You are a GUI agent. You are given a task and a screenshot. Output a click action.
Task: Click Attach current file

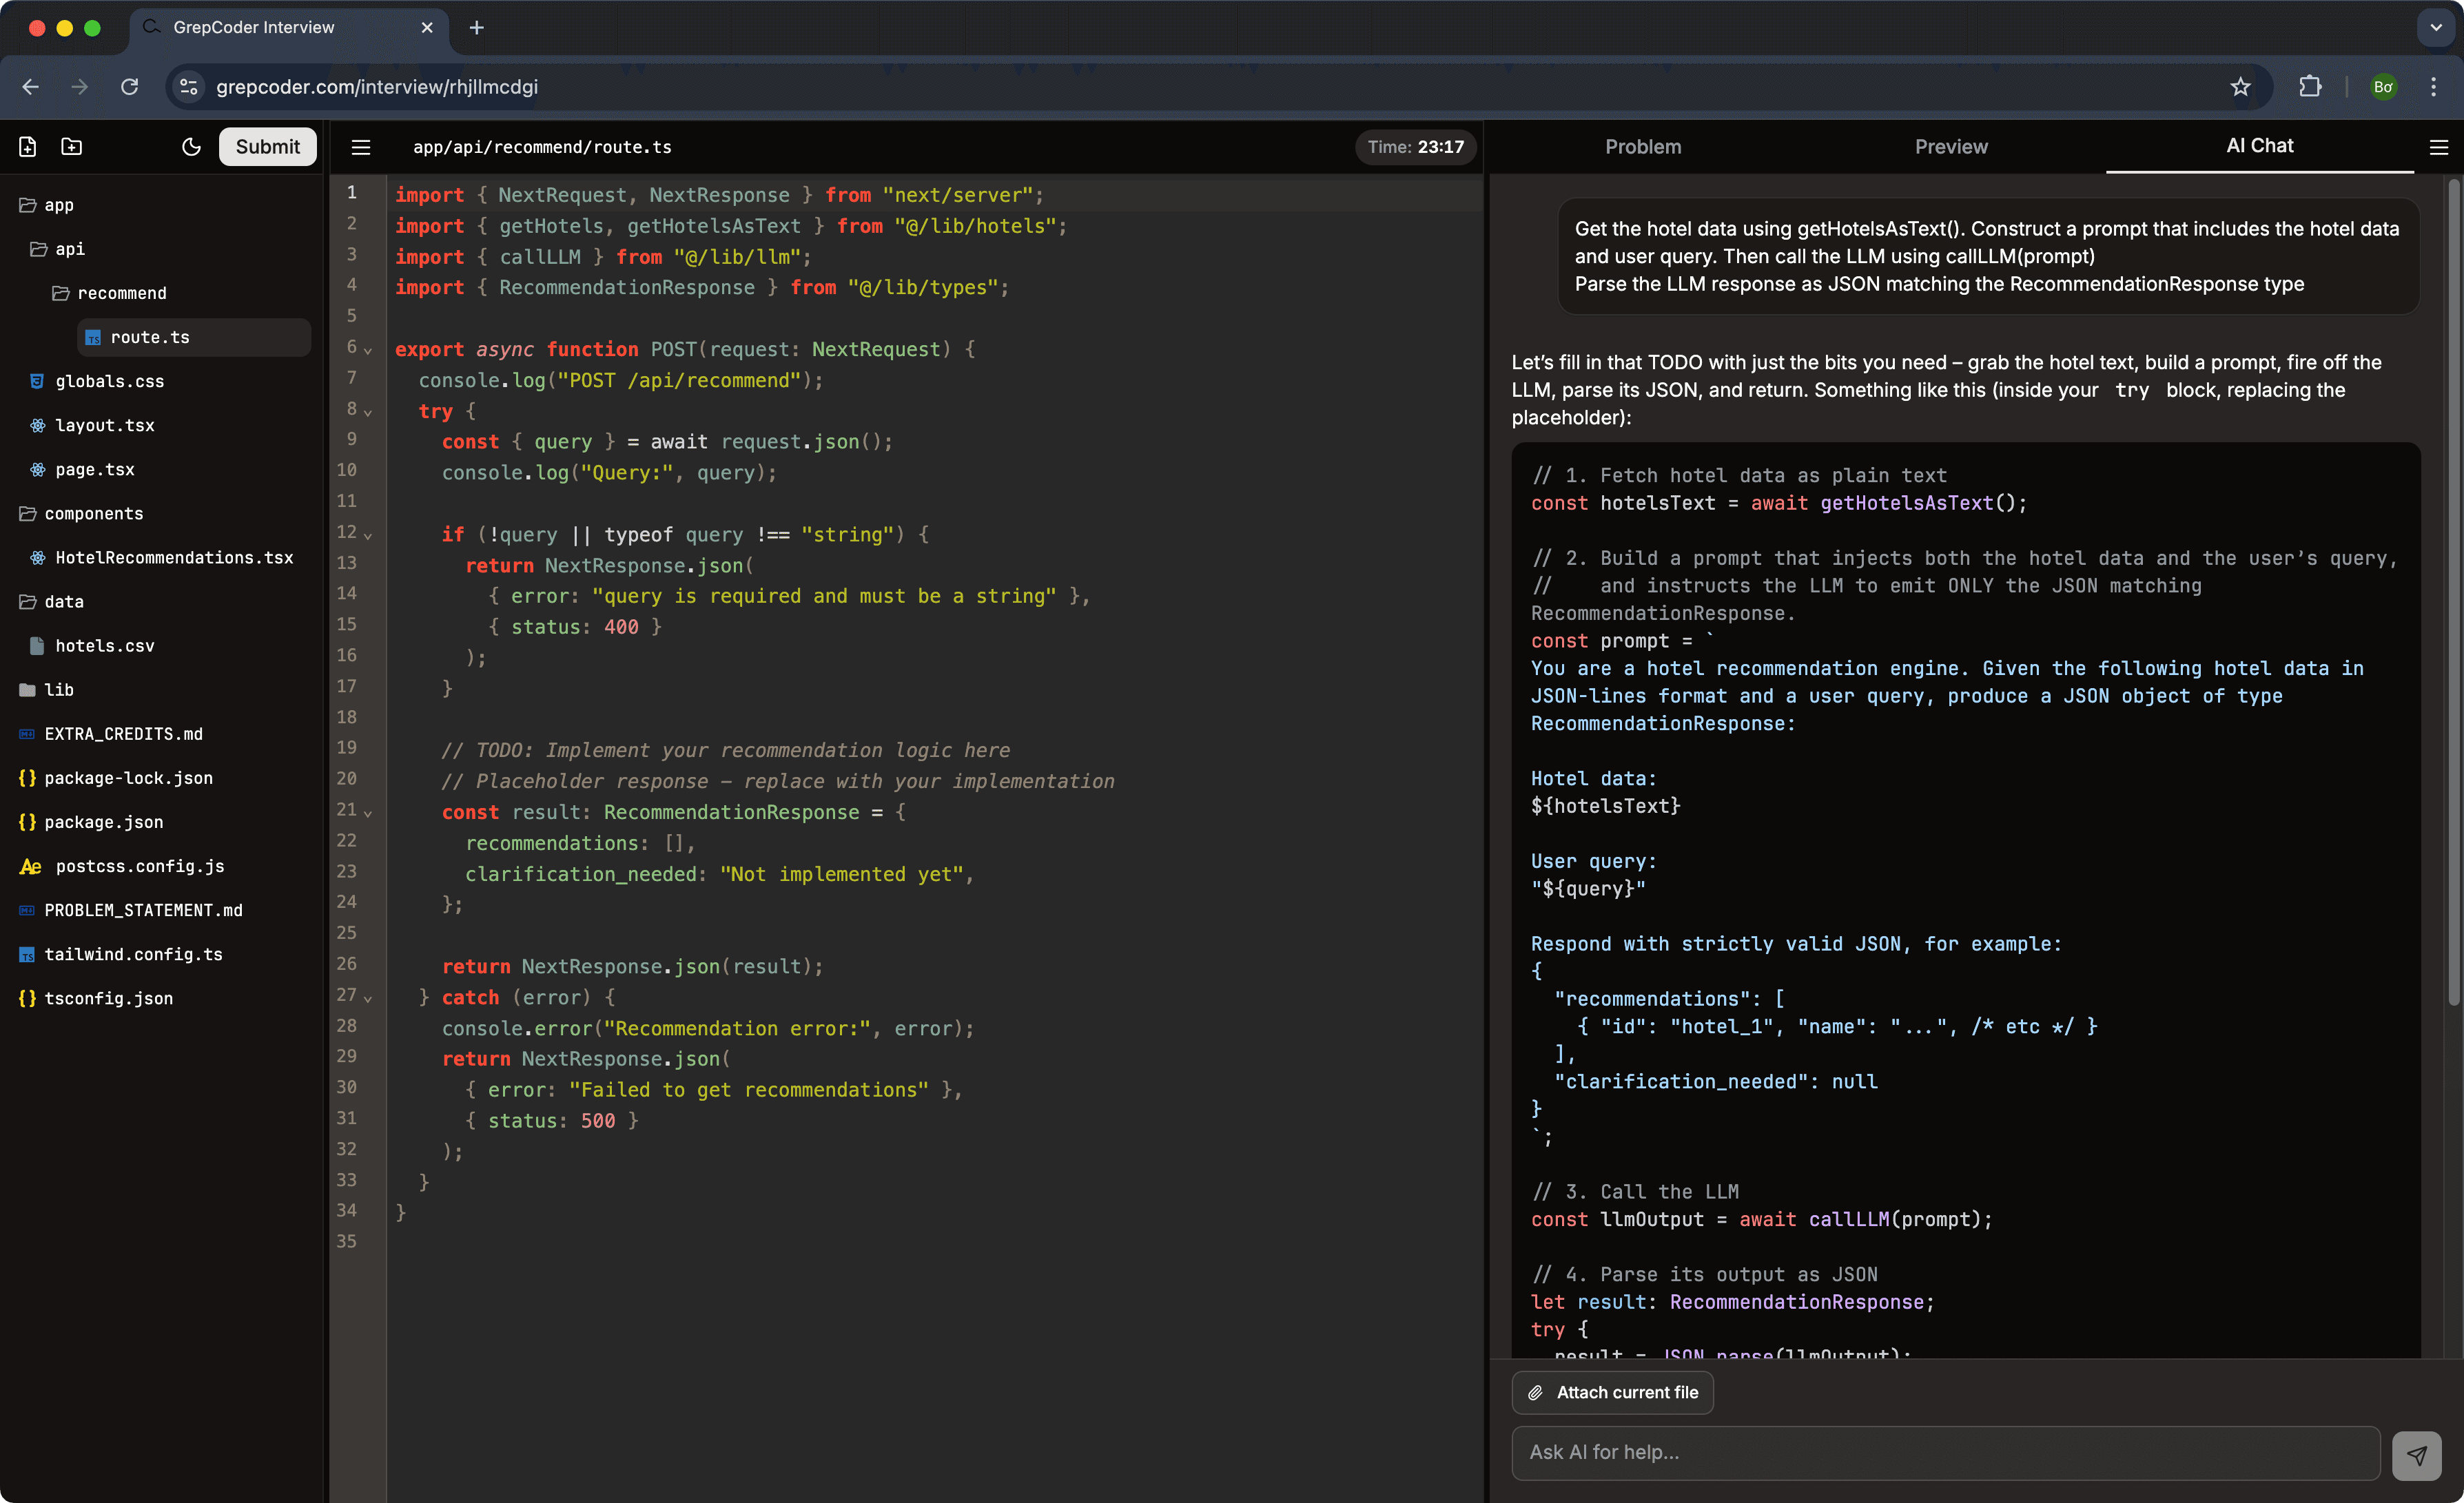(x=1612, y=1392)
